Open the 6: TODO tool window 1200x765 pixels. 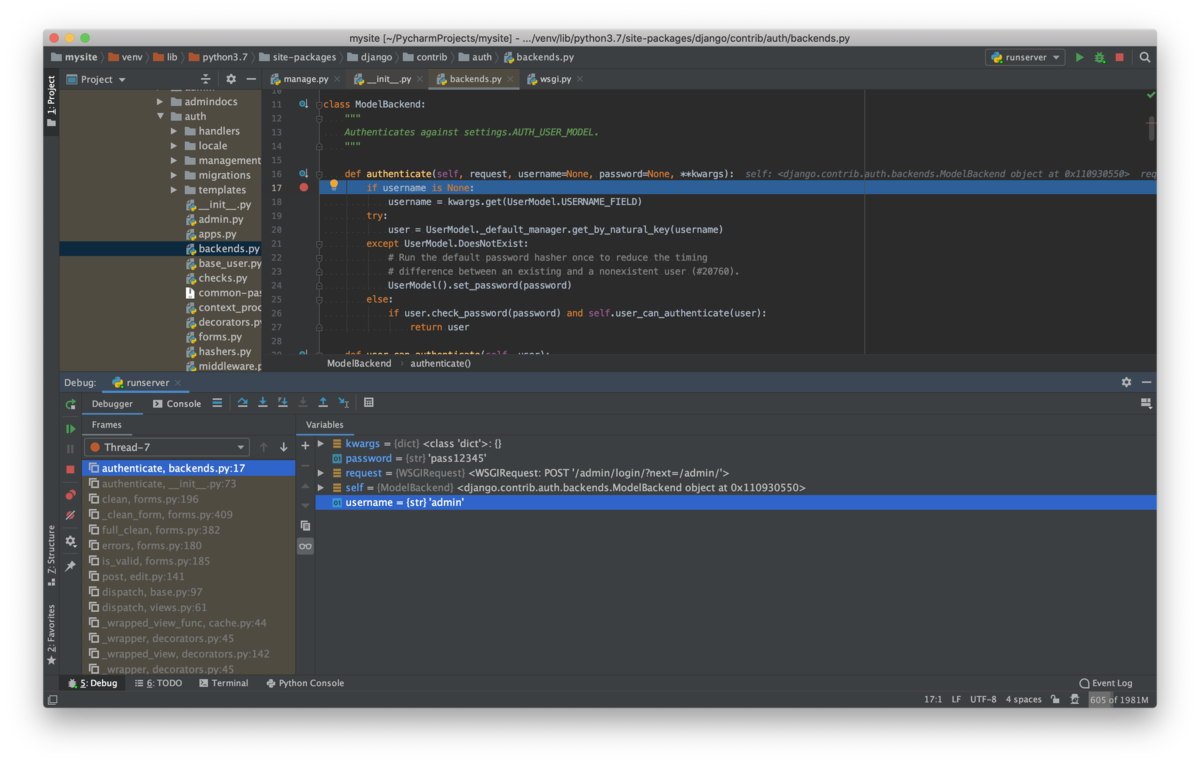[x=158, y=684]
